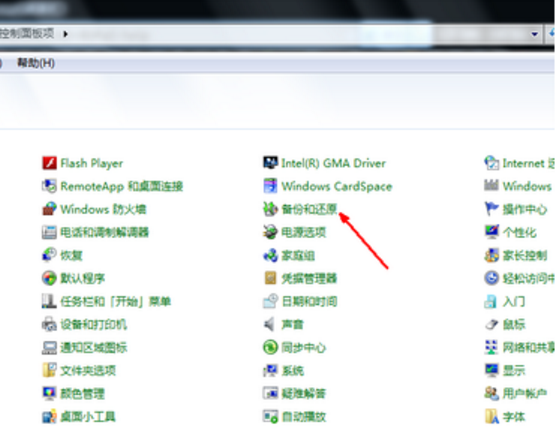Open the 系统 text link
The height and width of the screenshot is (436, 557).
point(293,370)
